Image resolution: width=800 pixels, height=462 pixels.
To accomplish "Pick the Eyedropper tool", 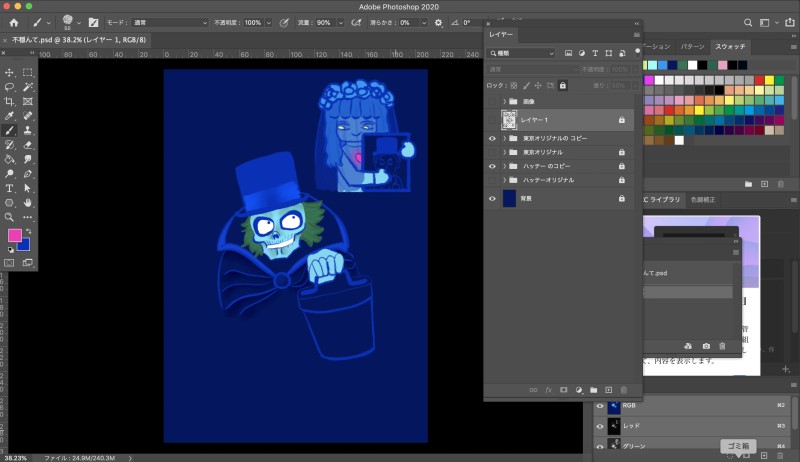I will point(10,116).
